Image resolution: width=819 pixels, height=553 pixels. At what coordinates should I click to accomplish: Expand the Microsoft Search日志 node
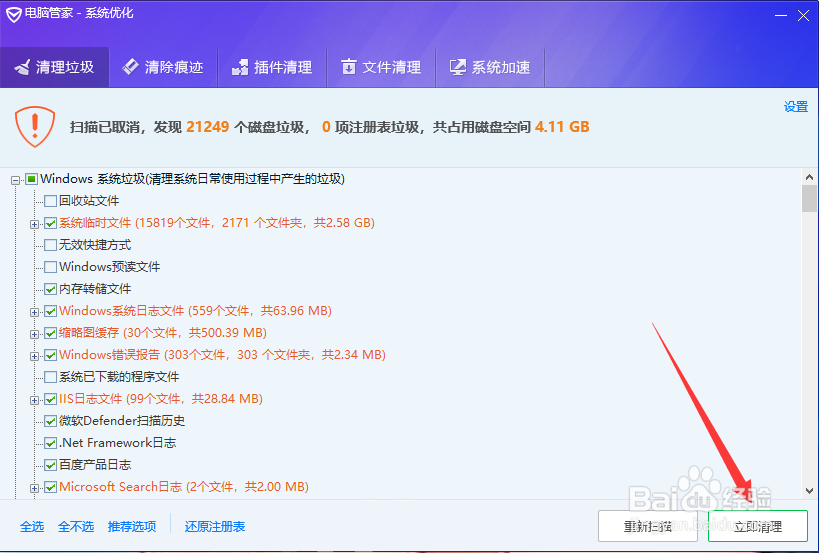pos(34,488)
